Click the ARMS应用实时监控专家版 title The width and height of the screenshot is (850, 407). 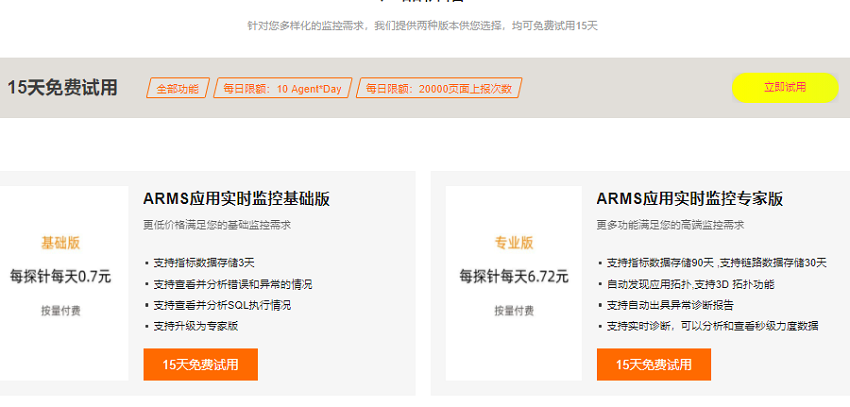click(x=690, y=199)
